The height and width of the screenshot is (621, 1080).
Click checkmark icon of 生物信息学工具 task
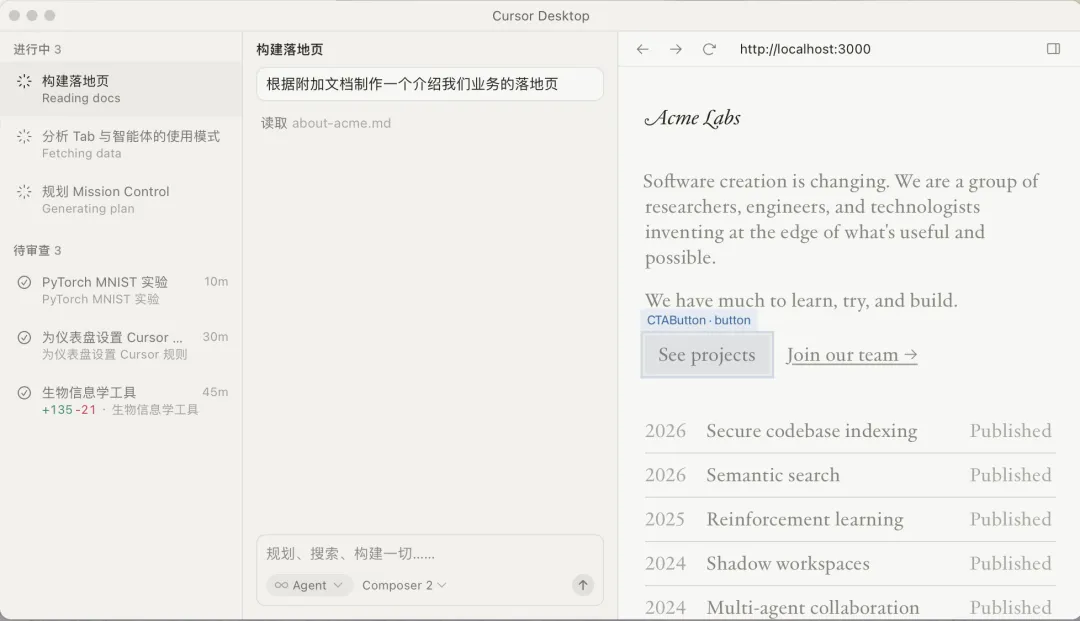tap(24, 392)
